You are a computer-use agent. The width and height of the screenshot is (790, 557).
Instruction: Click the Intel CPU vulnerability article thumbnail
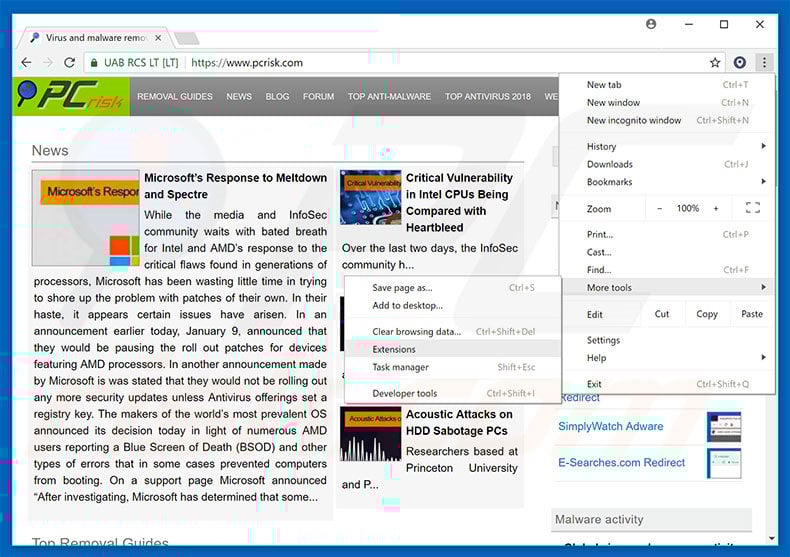tap(371, 197)
